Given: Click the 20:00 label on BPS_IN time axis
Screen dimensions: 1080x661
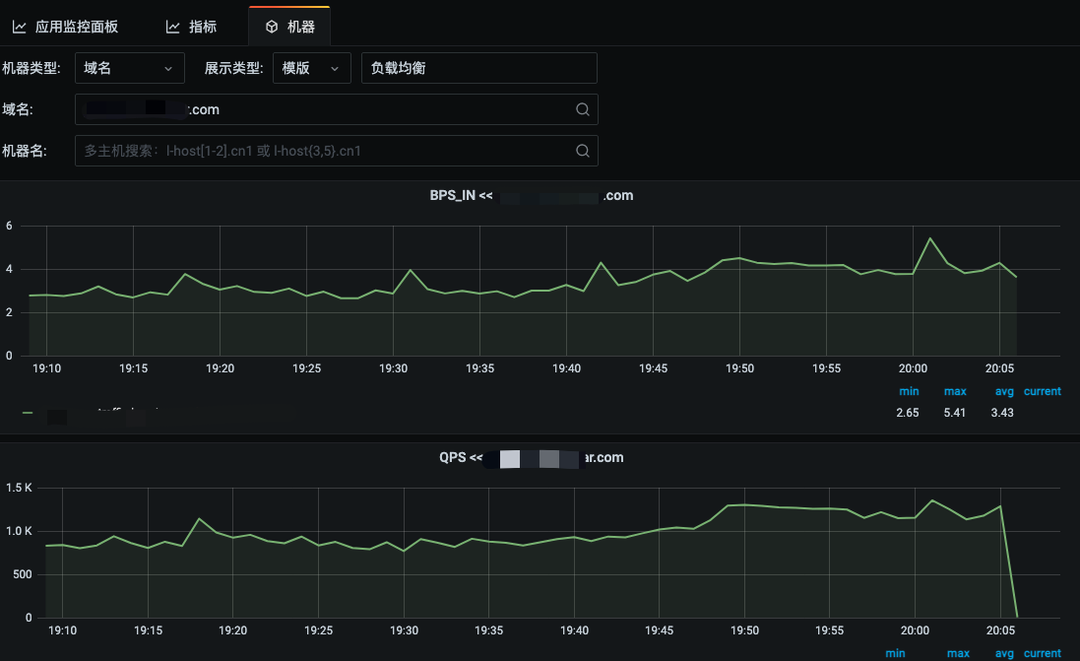Looking at the screenshot, I should pyautogui.click(x=913, y=368).
